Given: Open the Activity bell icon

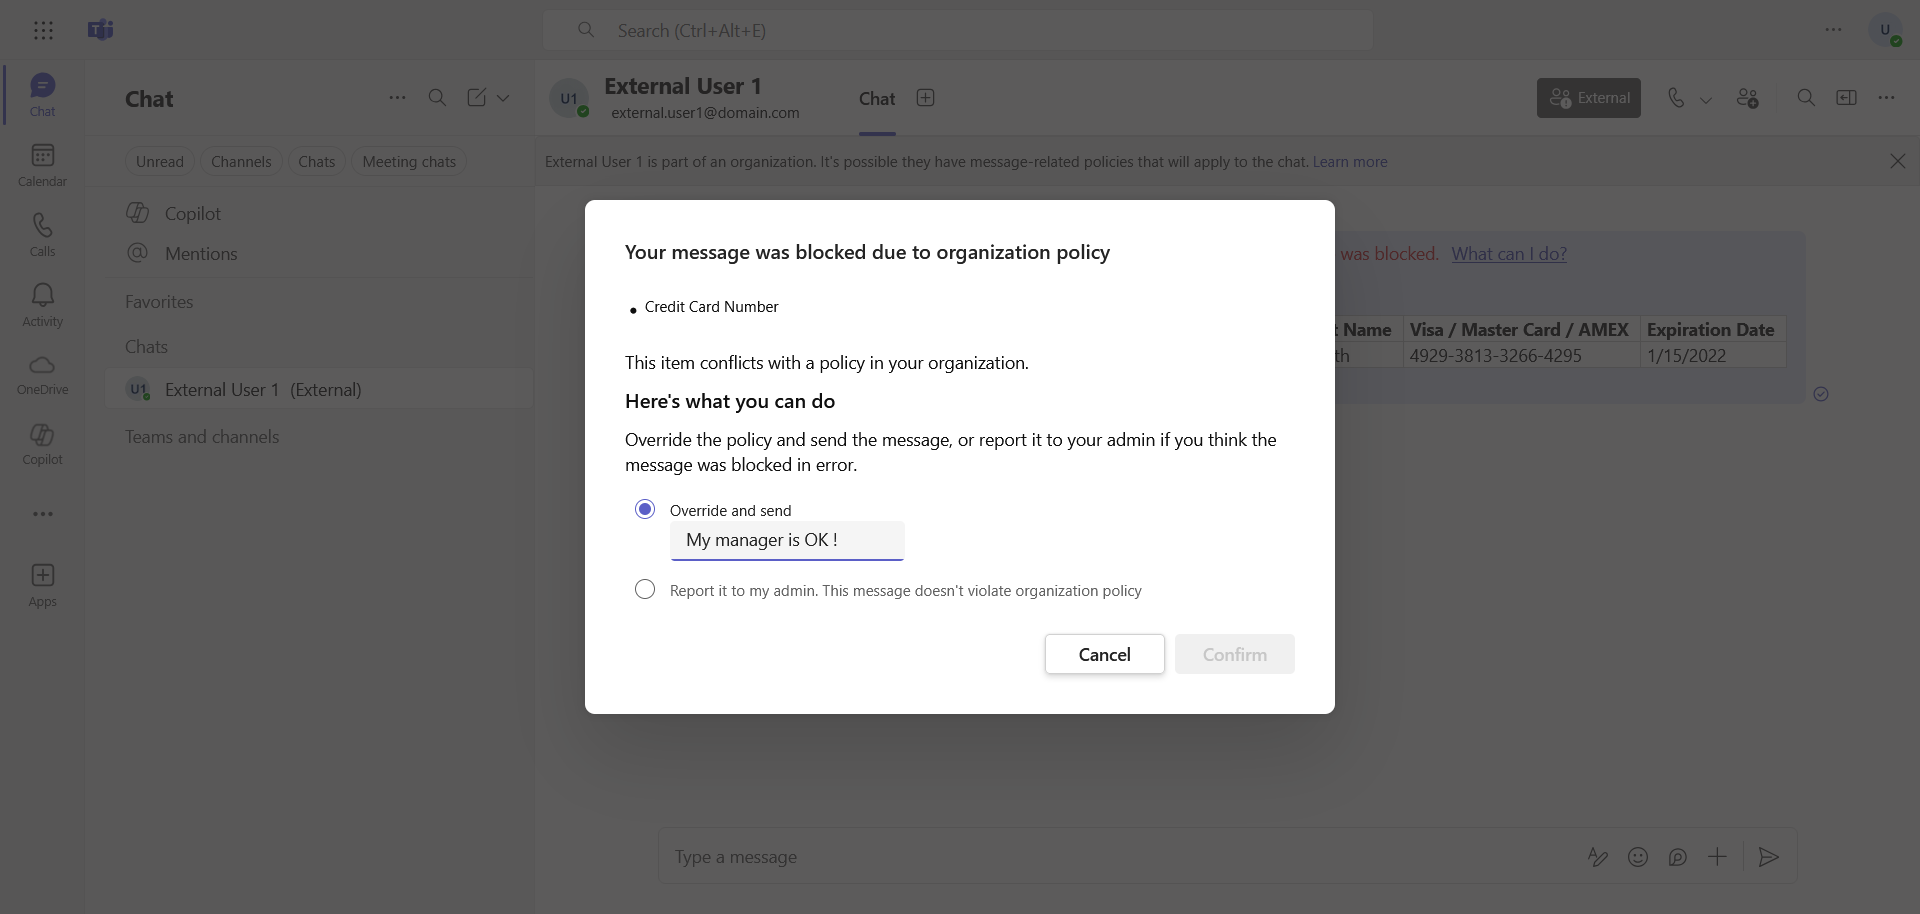Looking at the screenshot, I should coord(42,305).
